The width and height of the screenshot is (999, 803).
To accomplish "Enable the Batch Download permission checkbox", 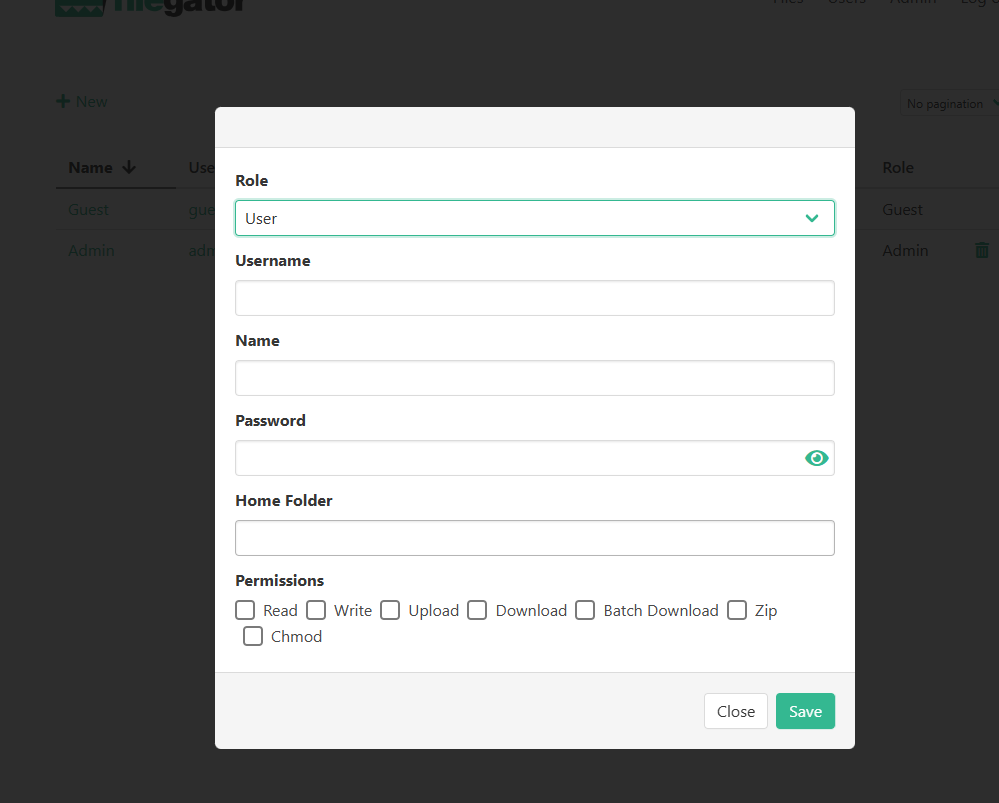I will 585,610.
